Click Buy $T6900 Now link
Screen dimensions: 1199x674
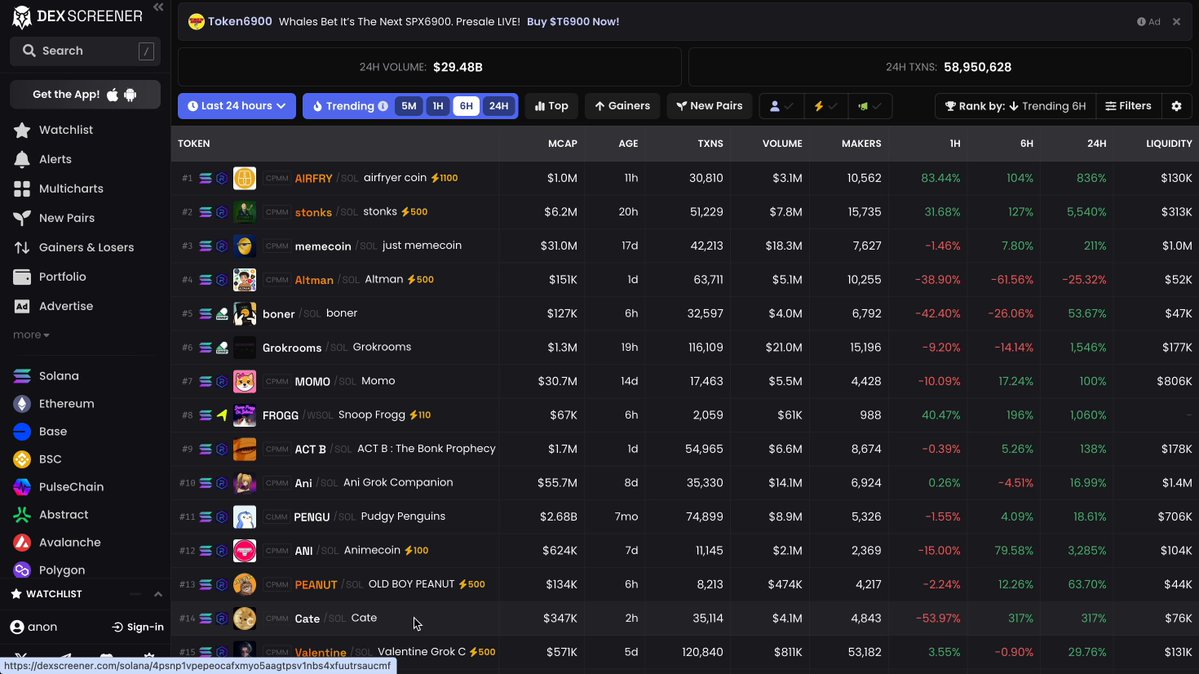(573, 21)
